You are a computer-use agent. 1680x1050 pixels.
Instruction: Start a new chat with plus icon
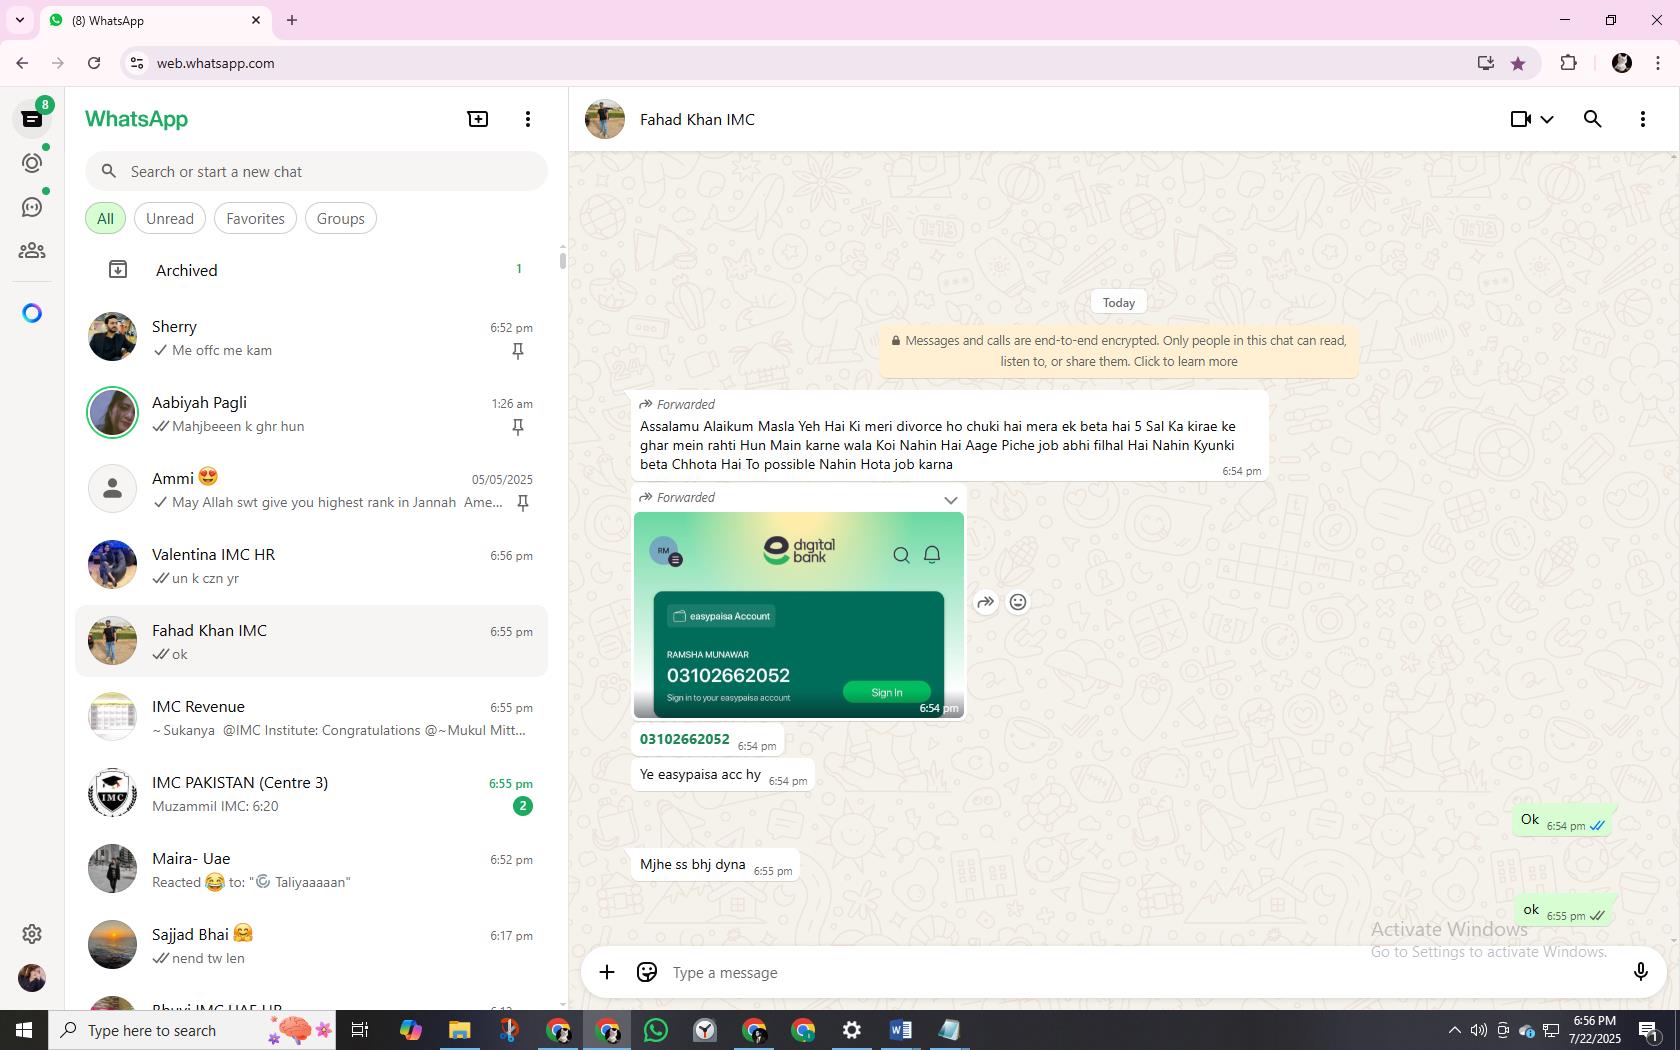tap(478, 119)
